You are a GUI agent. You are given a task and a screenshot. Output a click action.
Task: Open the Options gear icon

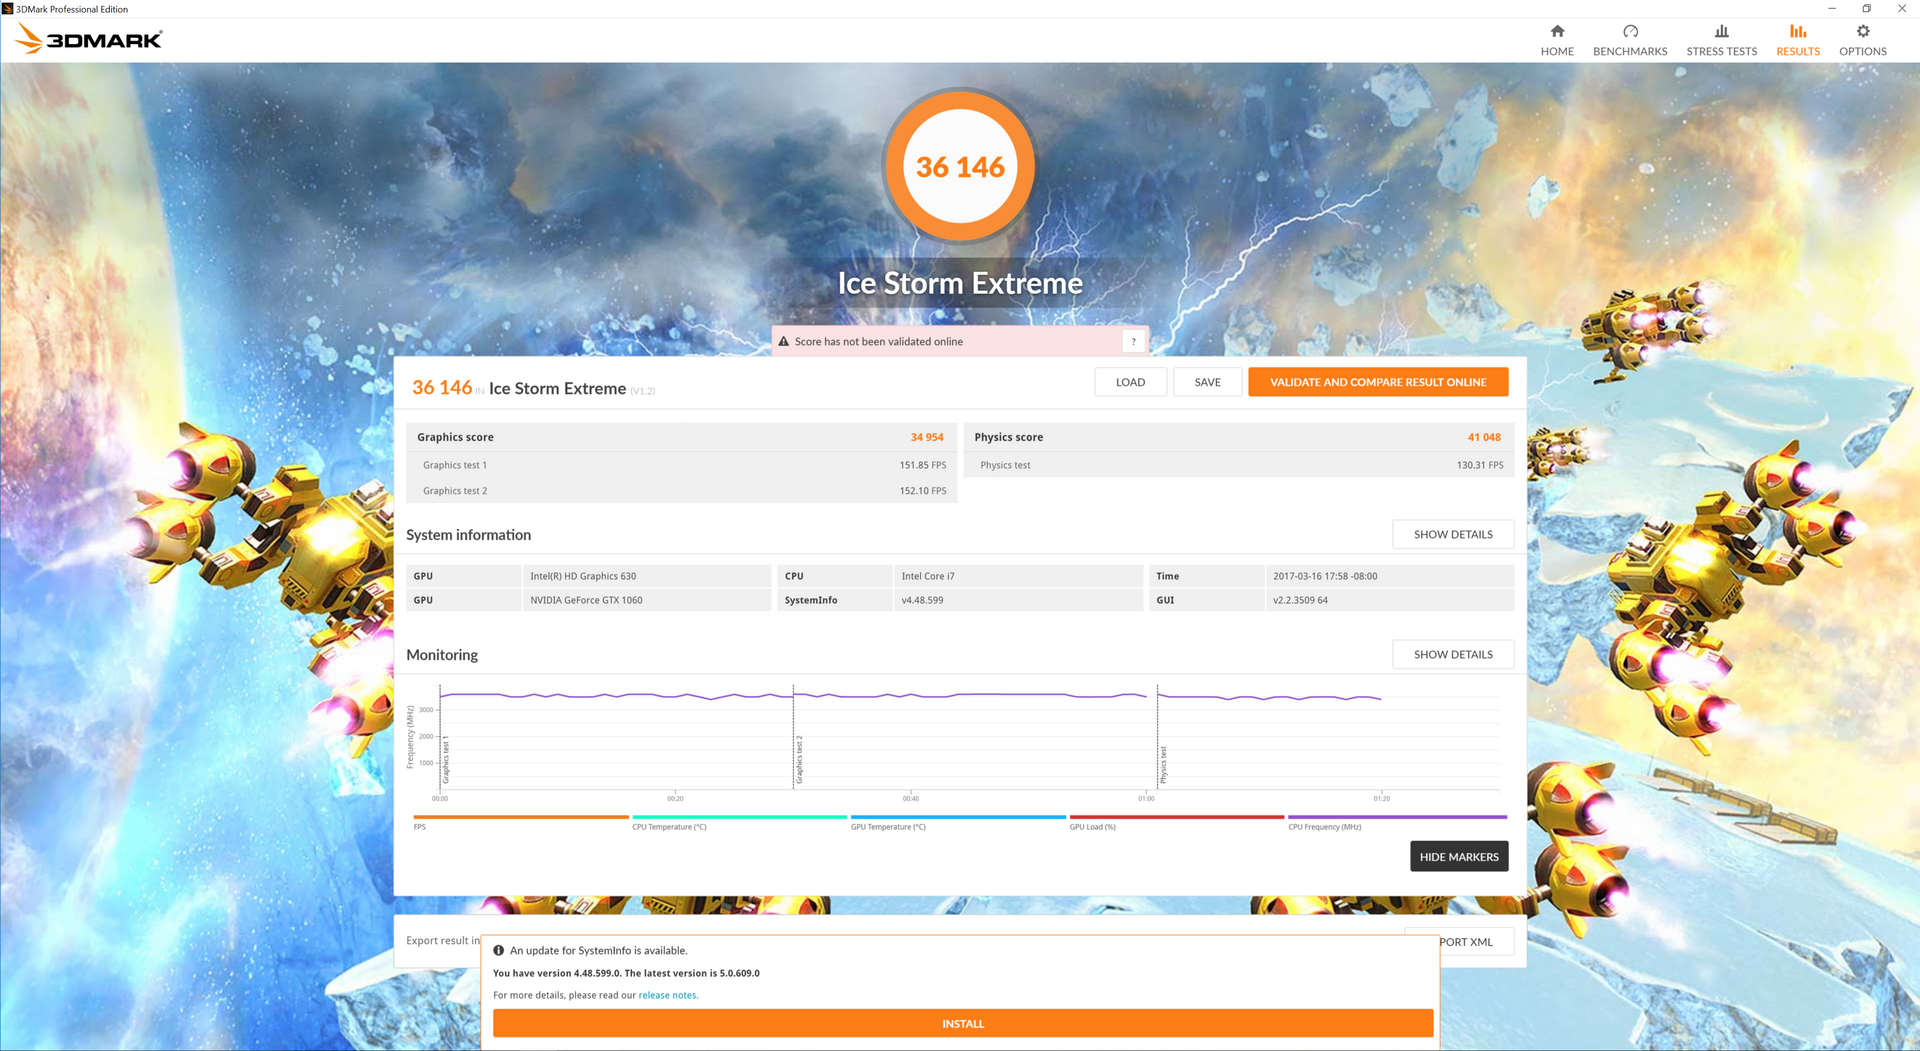pyautogui.click(x=1863, y=31)
